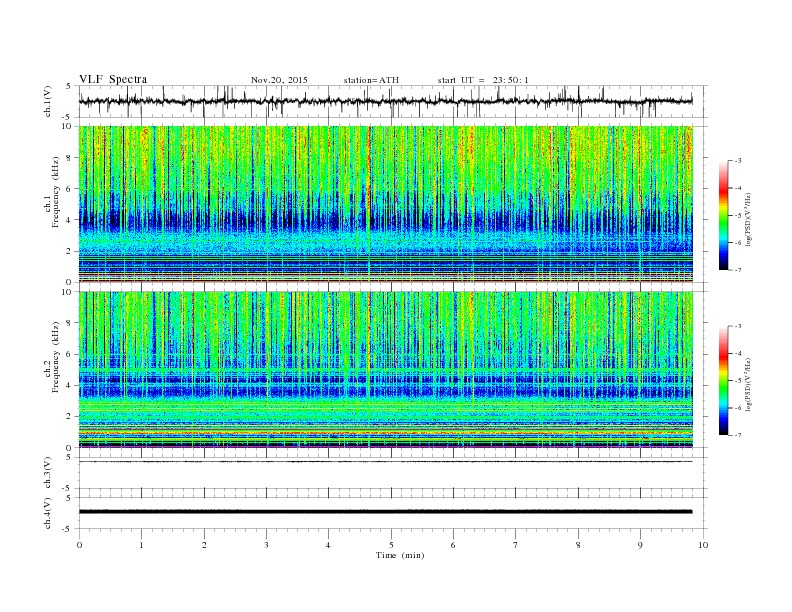Click the "VLF Spectra" plot title
This screenshot has width=792, height=612.
[x=113, y=79]
